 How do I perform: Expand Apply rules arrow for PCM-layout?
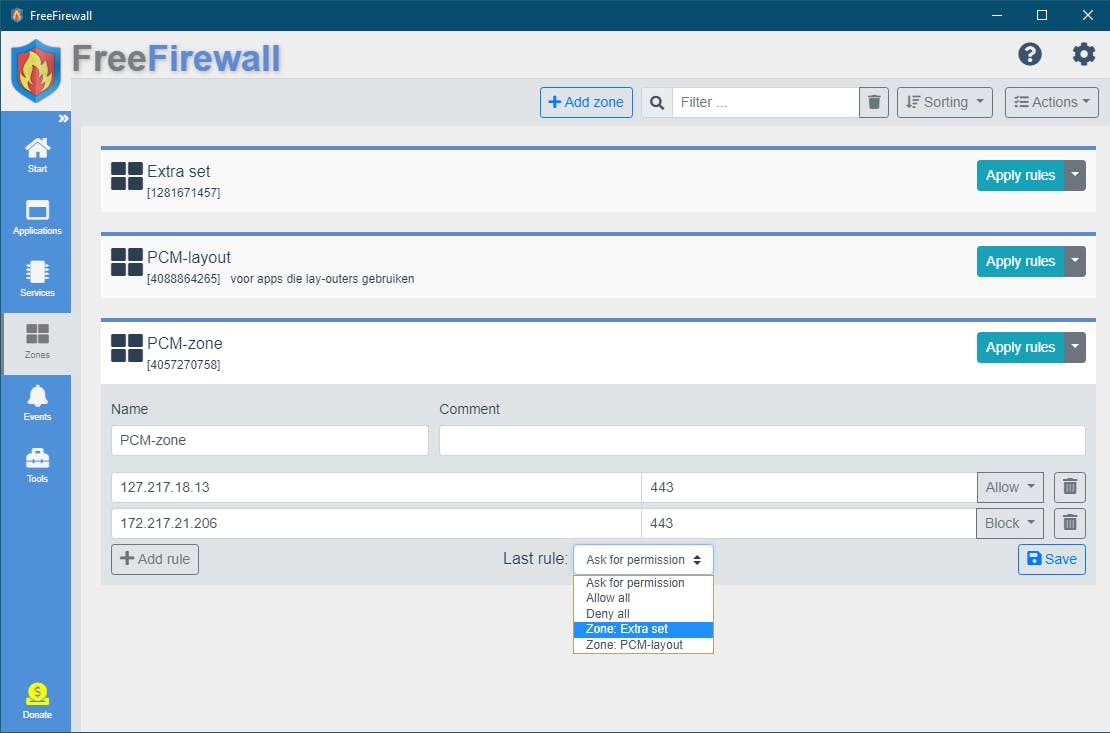coord(1075,261)
